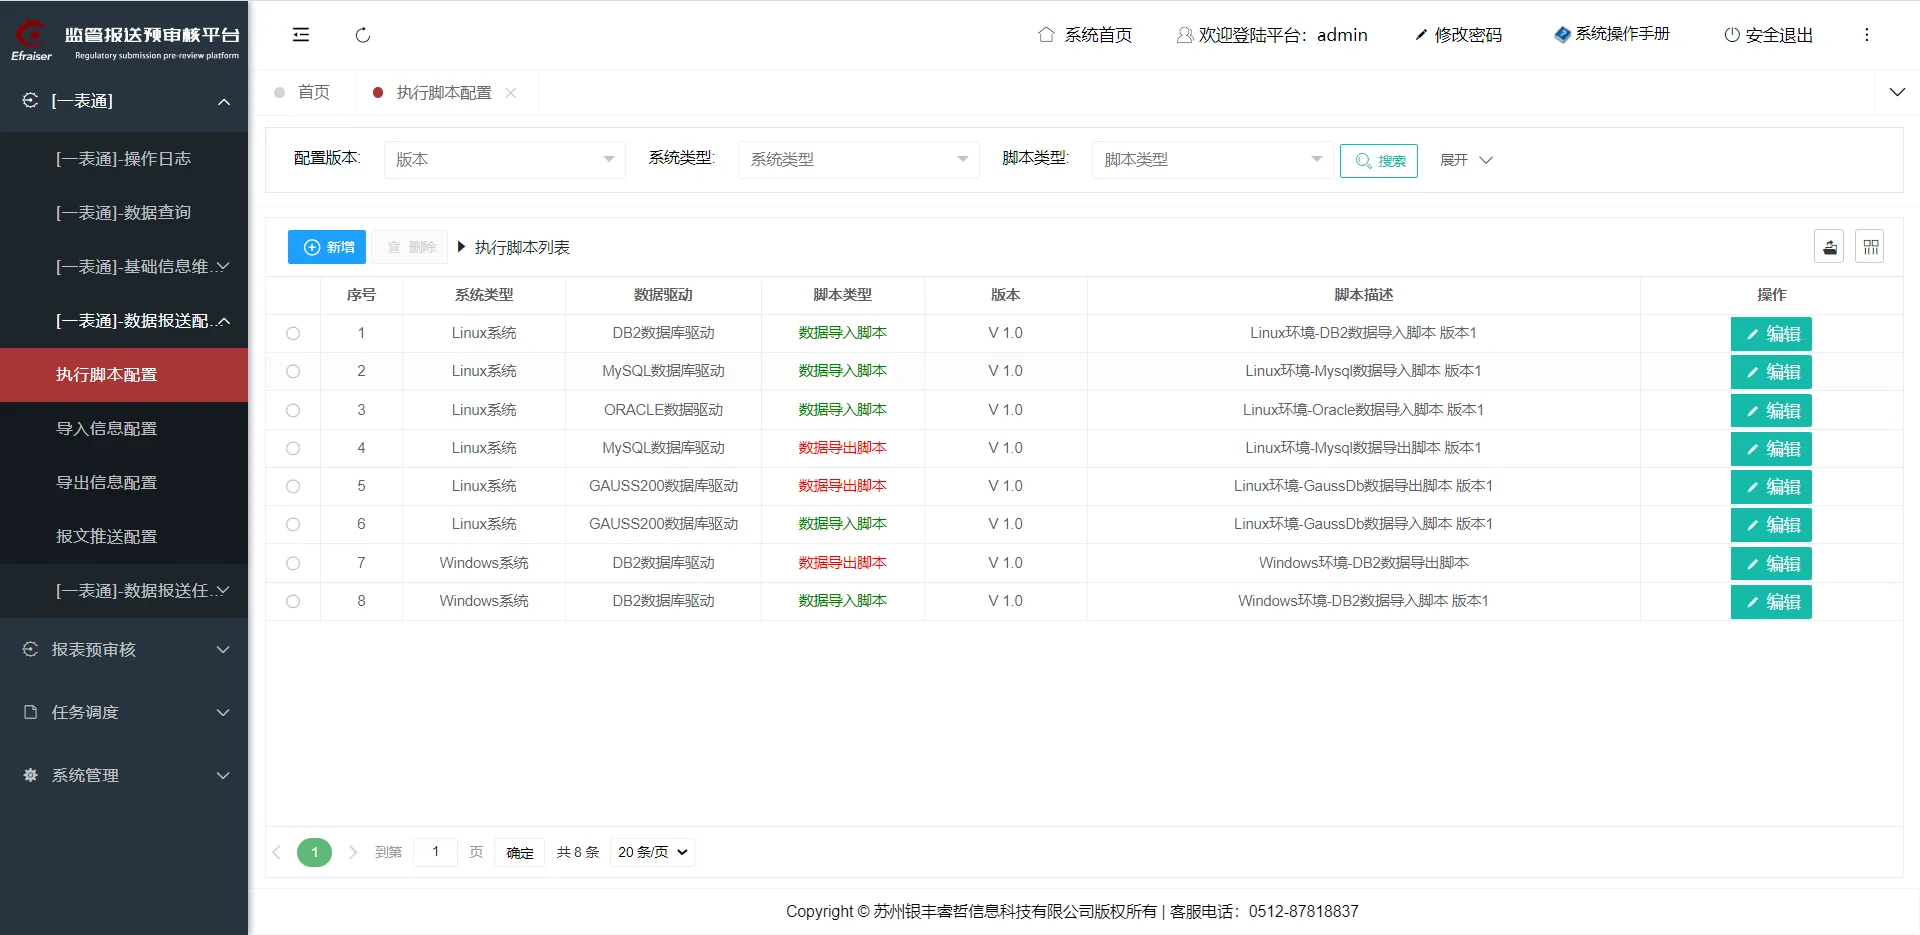Screen dimensions: 1920x935
Task: Open the 系统操作手册 manual icon
Action: coord(1562,35)
